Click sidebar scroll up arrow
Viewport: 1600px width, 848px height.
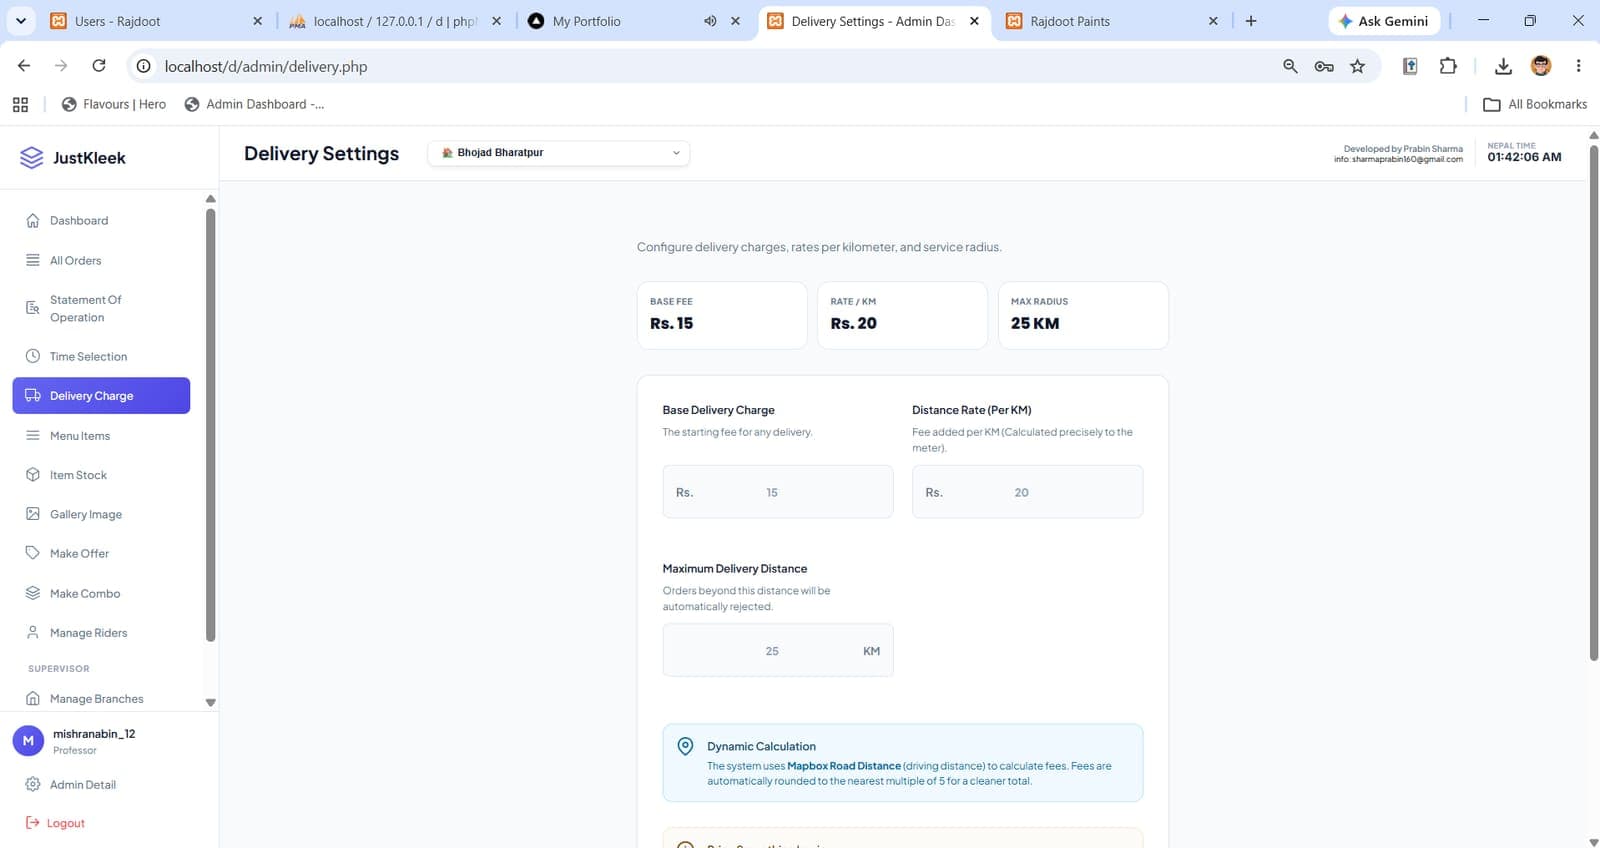click(210, 199)
